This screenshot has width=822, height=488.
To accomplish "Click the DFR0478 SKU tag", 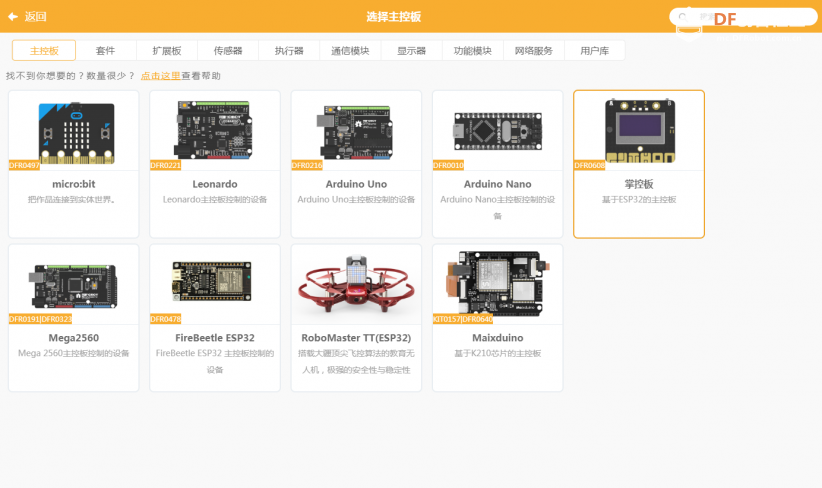I will click(166, 319).
